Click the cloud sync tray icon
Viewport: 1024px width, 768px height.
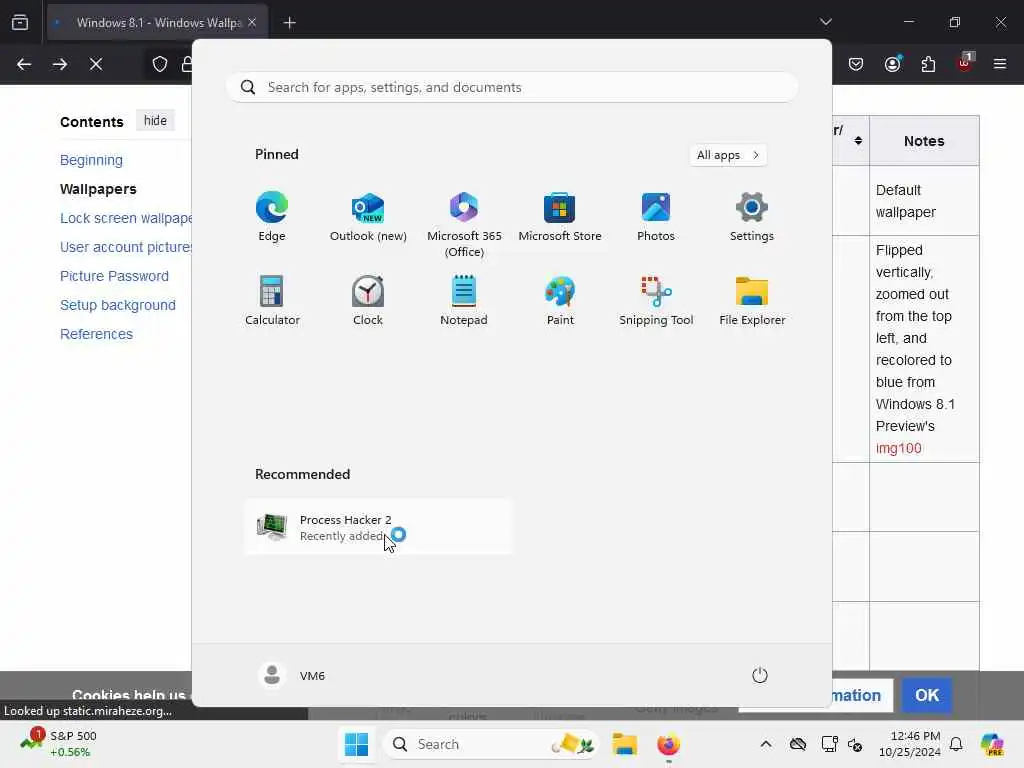pyautogui.click(x=797, y=744)
